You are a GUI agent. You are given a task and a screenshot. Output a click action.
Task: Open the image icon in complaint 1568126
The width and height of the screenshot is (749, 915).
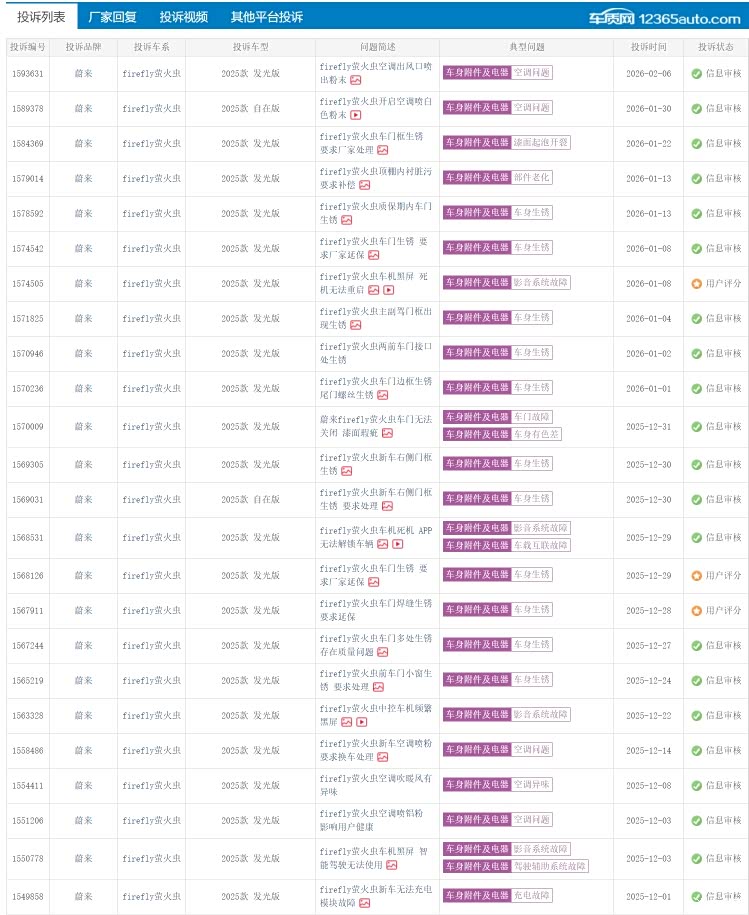pos(374,582)
